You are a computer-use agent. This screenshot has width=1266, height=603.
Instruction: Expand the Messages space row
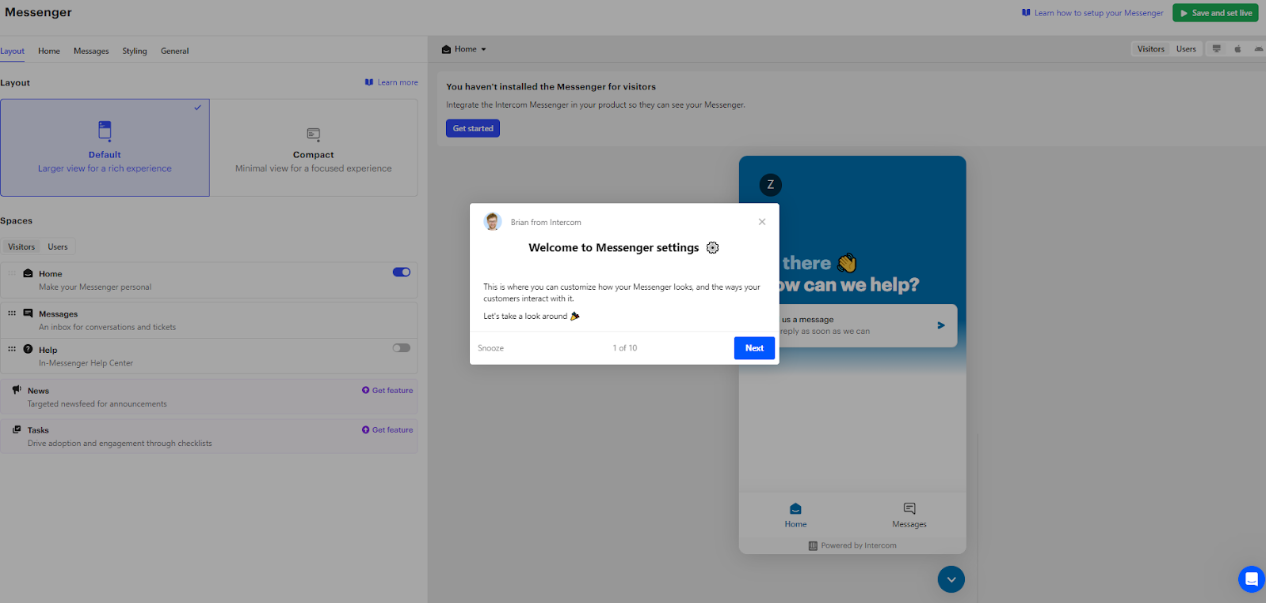point(209,319)
